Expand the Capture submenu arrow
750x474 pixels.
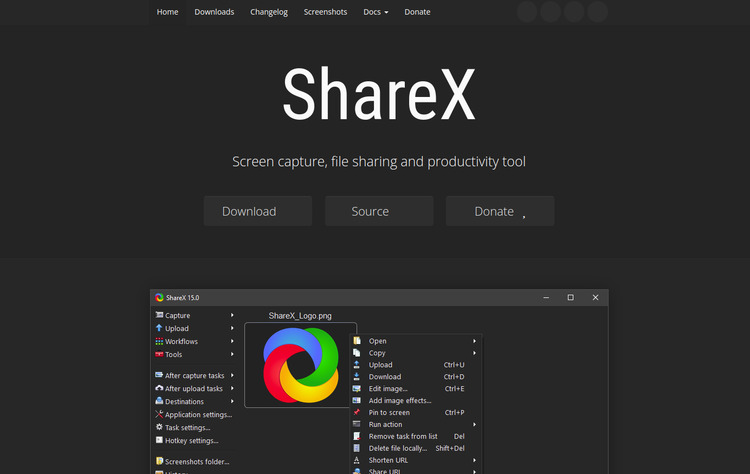[x=232, y=315]
